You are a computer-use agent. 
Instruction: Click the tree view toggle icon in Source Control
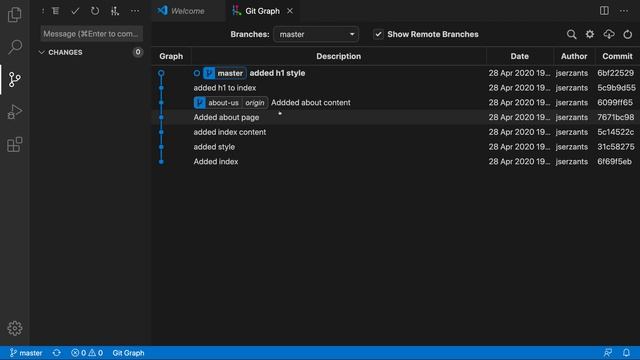point(56,11)
